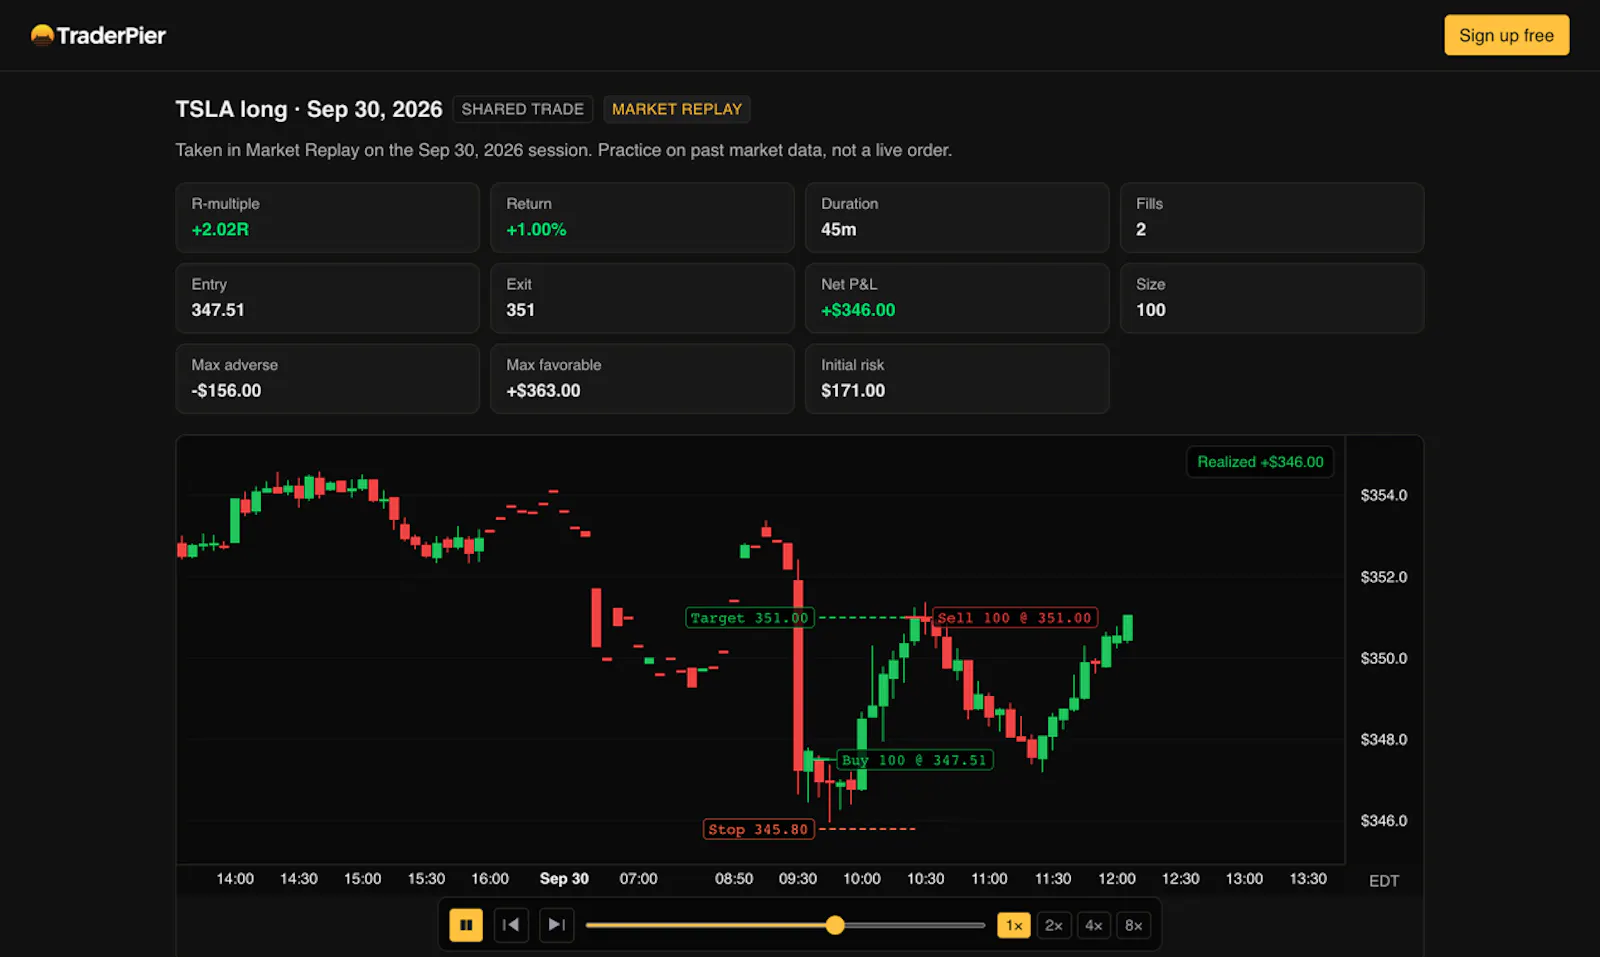The image size is (1600, 957).
Task: Skip back to the replay start
Action: 511,925
